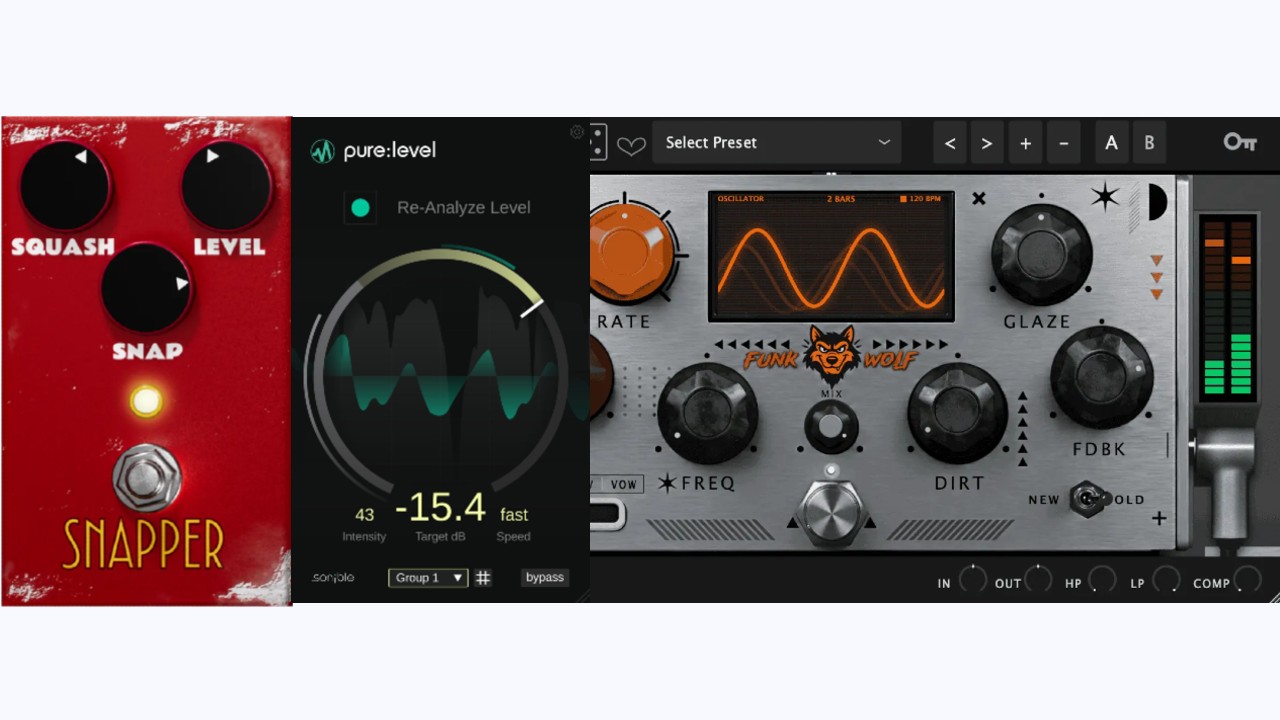Remove preset with the − button
The image size is (1280, 720).
point(1063,143)
